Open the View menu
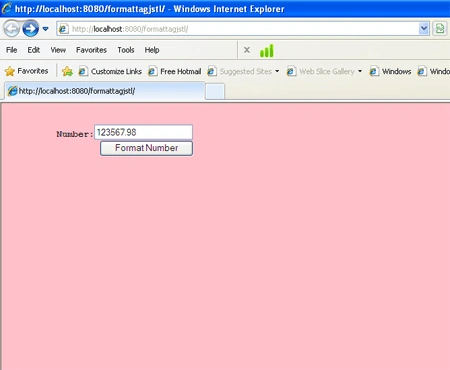Viewport: 450px width, 370px height. 58,50
